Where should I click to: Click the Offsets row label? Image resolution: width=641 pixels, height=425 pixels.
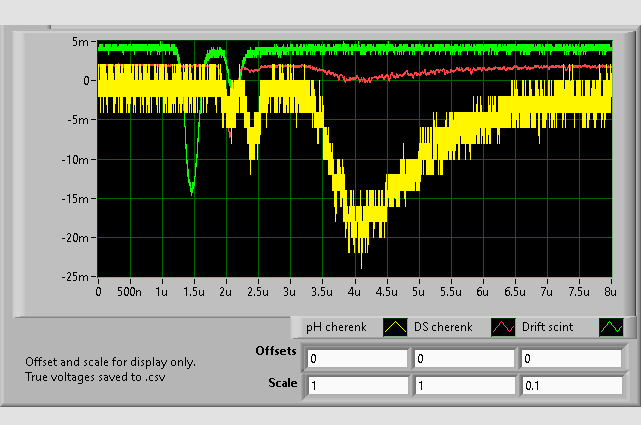274,352
